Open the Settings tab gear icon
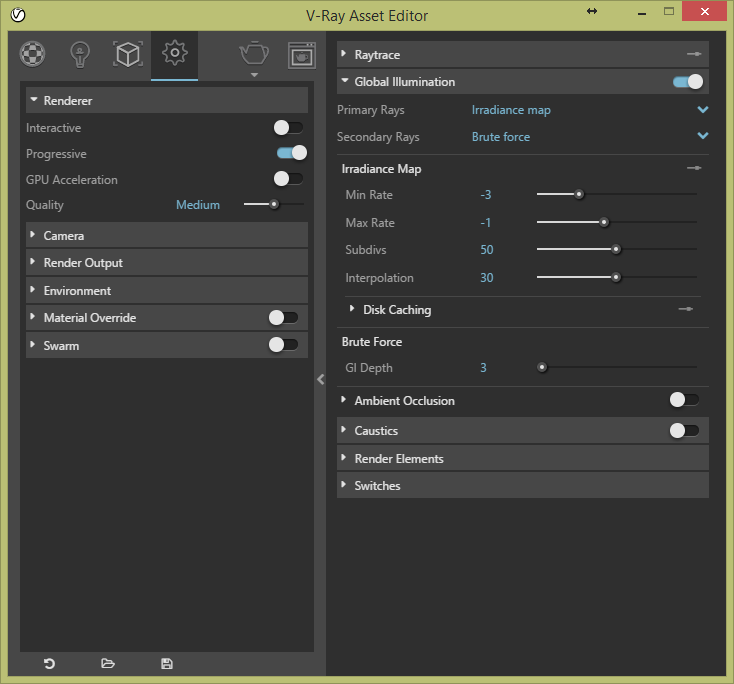The image size is (734, 684). 175,53
